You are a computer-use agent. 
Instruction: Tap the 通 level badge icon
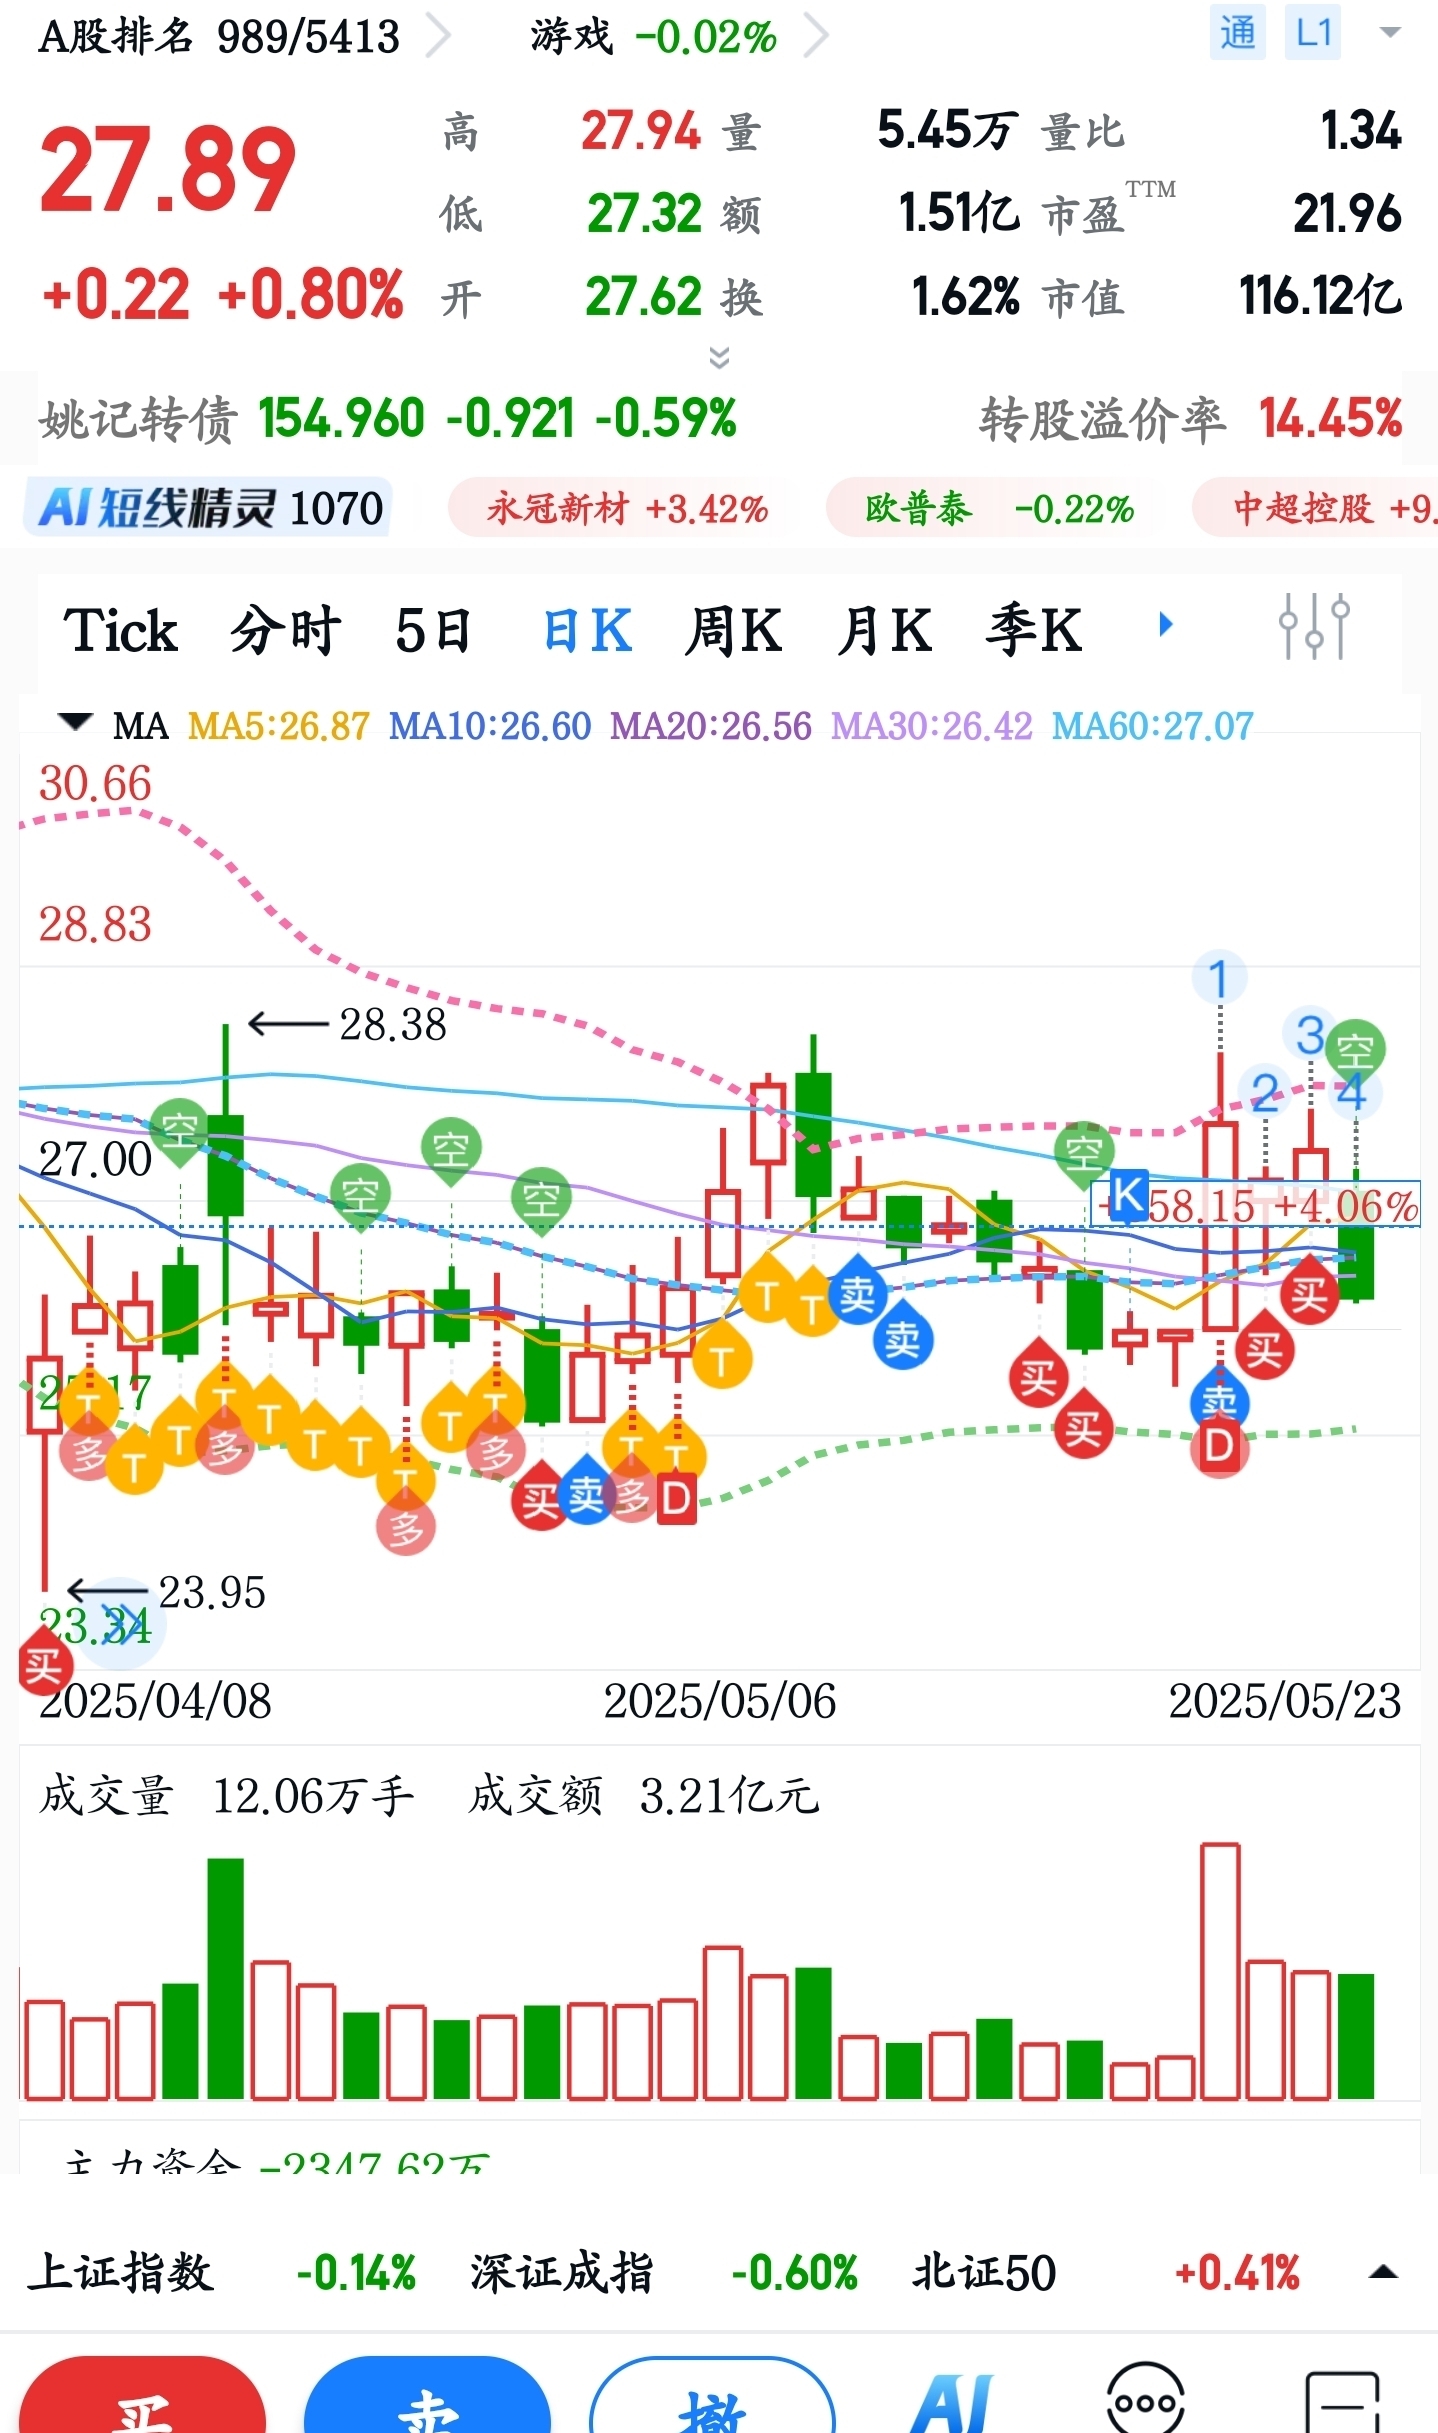click(x=1237, y=33)
